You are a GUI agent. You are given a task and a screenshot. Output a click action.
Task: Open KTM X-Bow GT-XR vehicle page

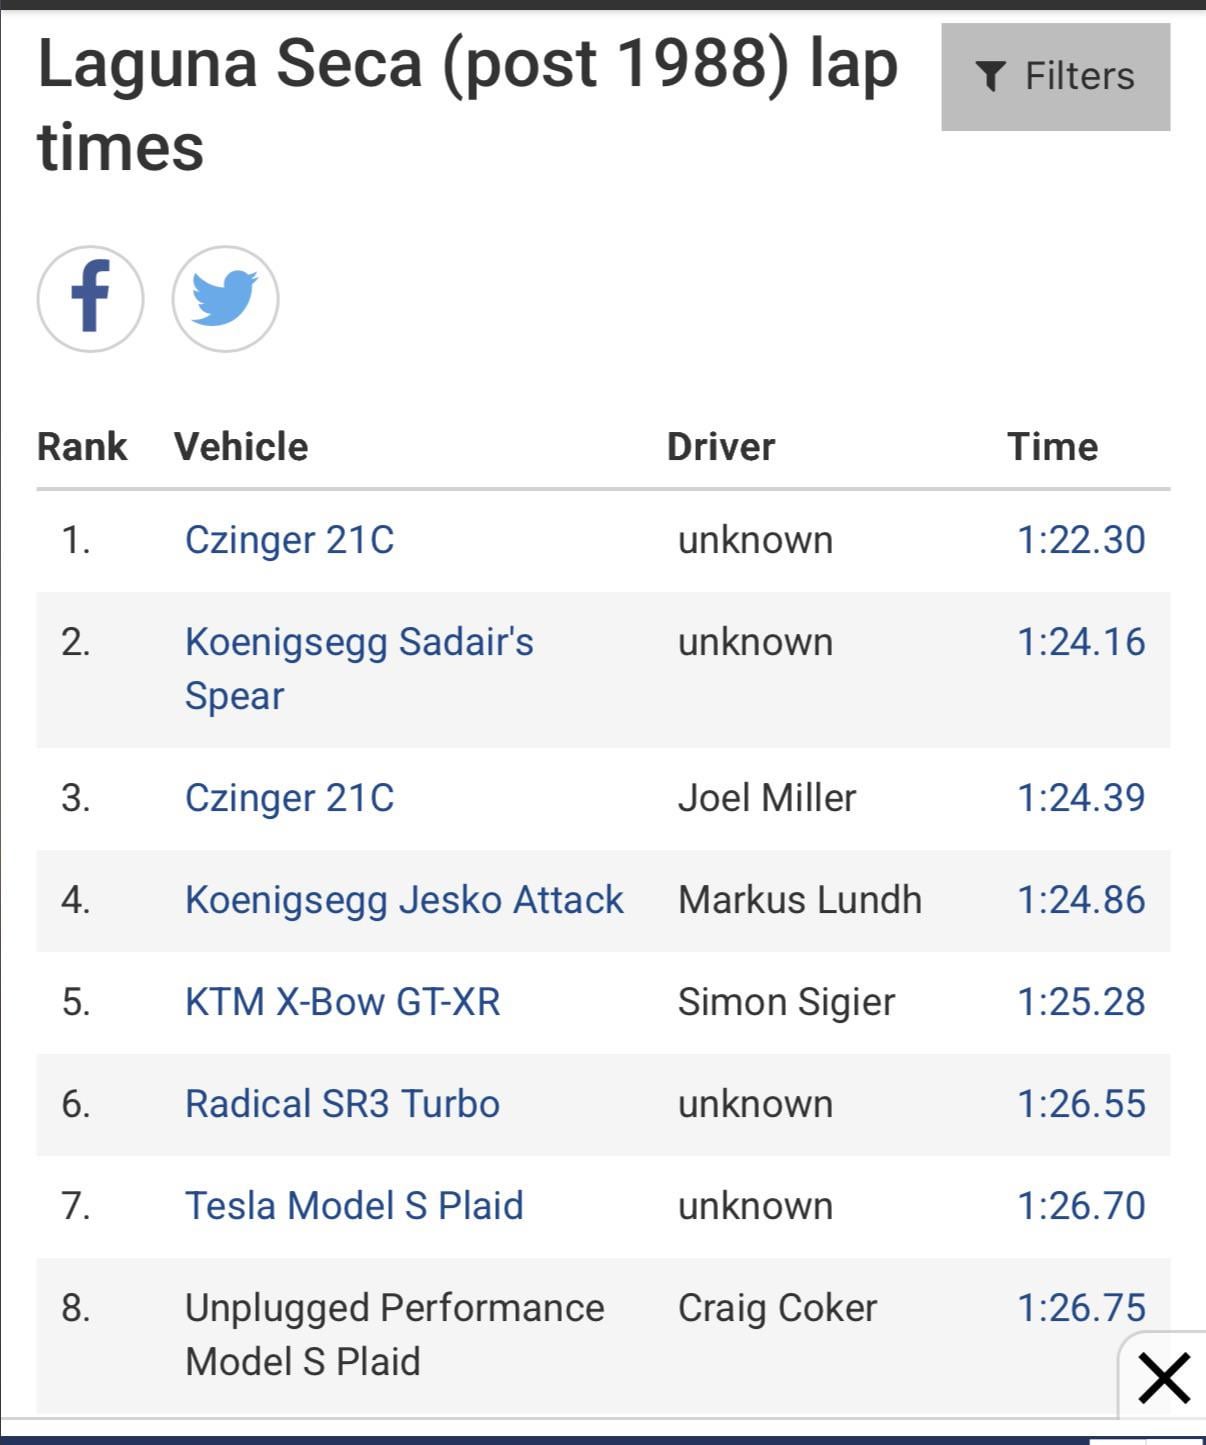click(x=342, y=1002)
